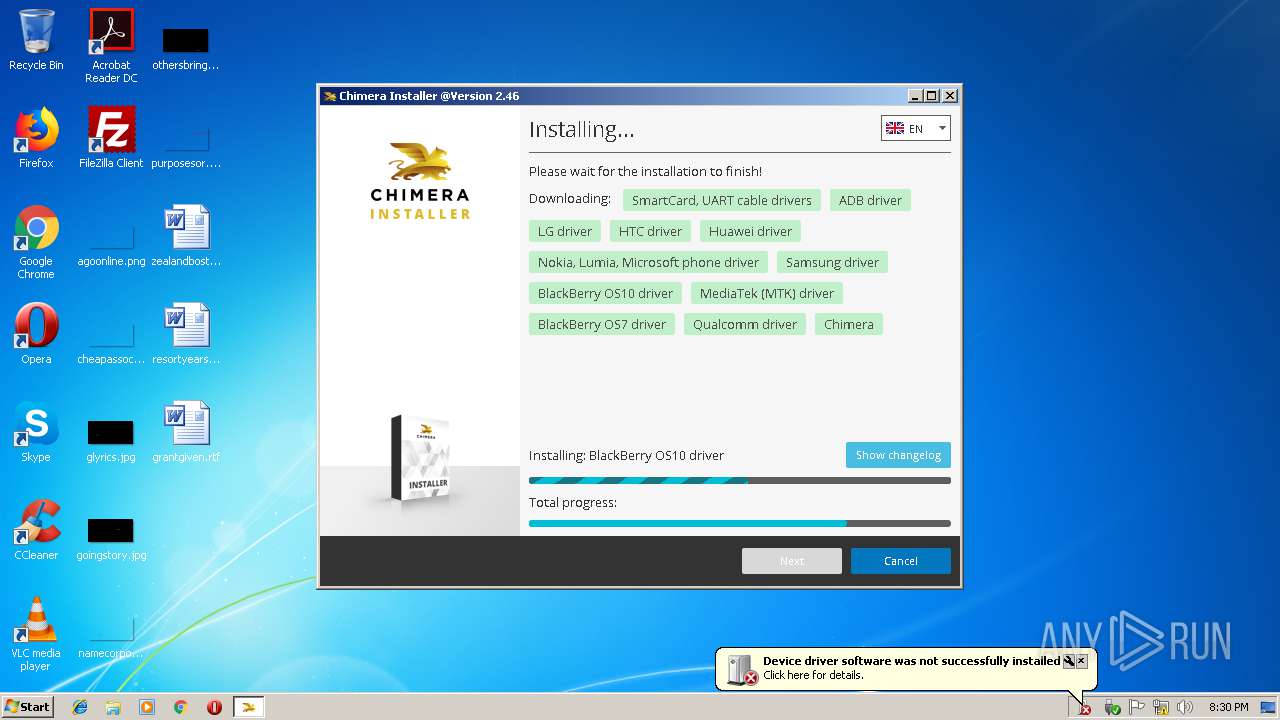Open Action Center flag tray icon

[x=1137, y=707]
